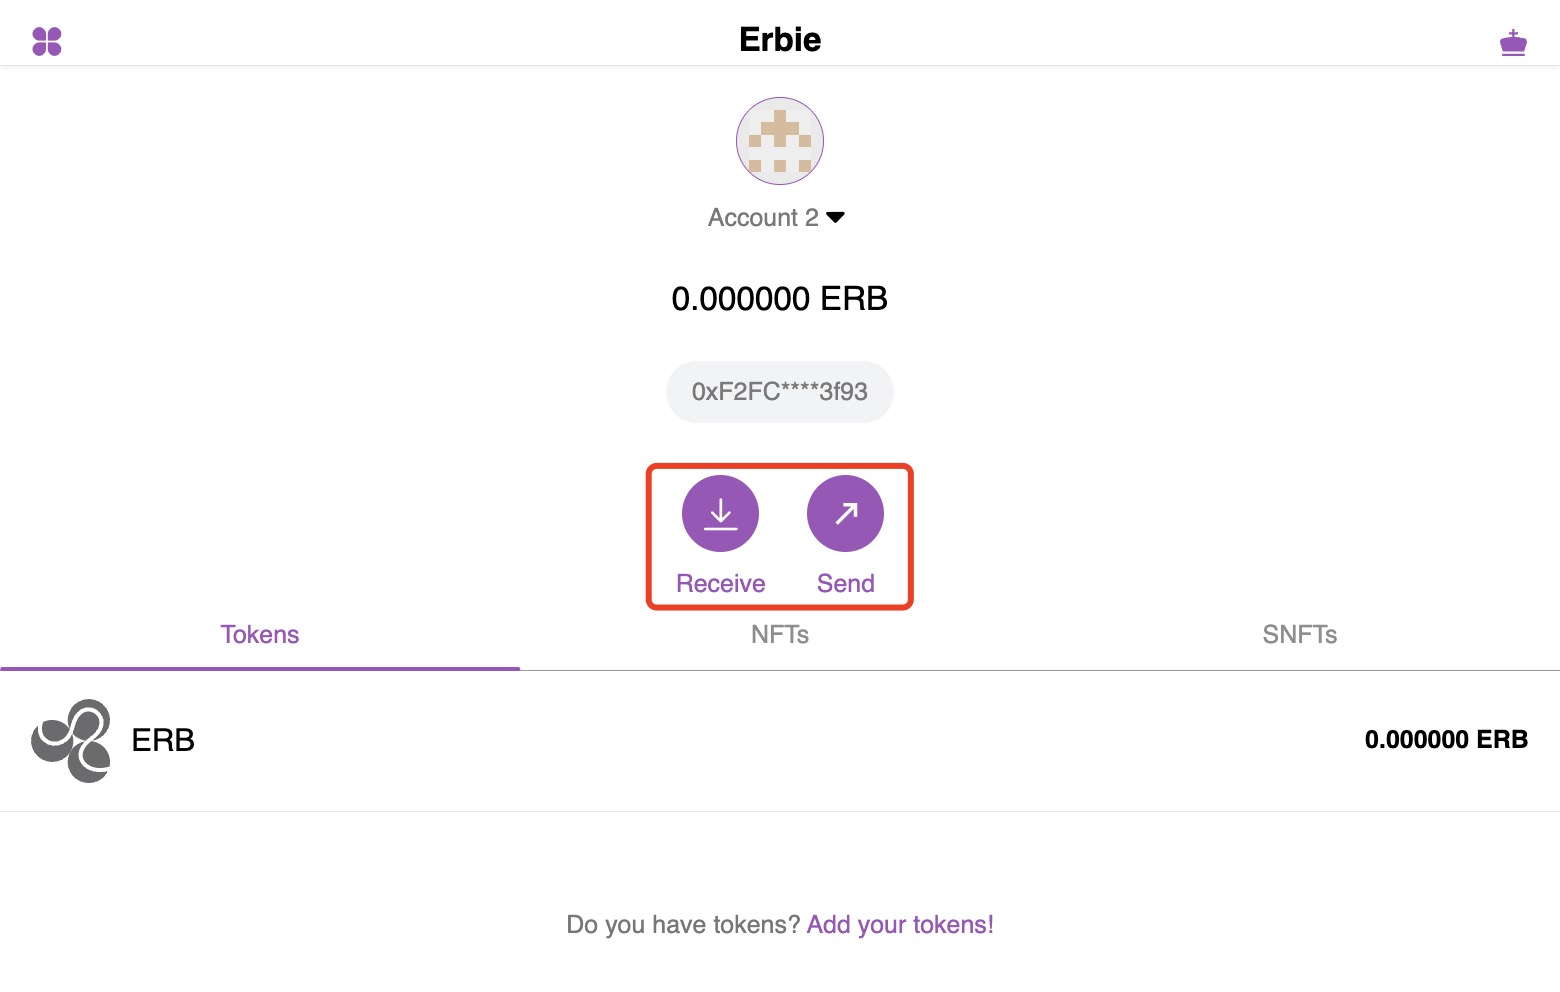Image resolution: width=1560 pixels, height=992 pixels.
Task: Click the pixelated account avatar
Action: tap(780, 141)
